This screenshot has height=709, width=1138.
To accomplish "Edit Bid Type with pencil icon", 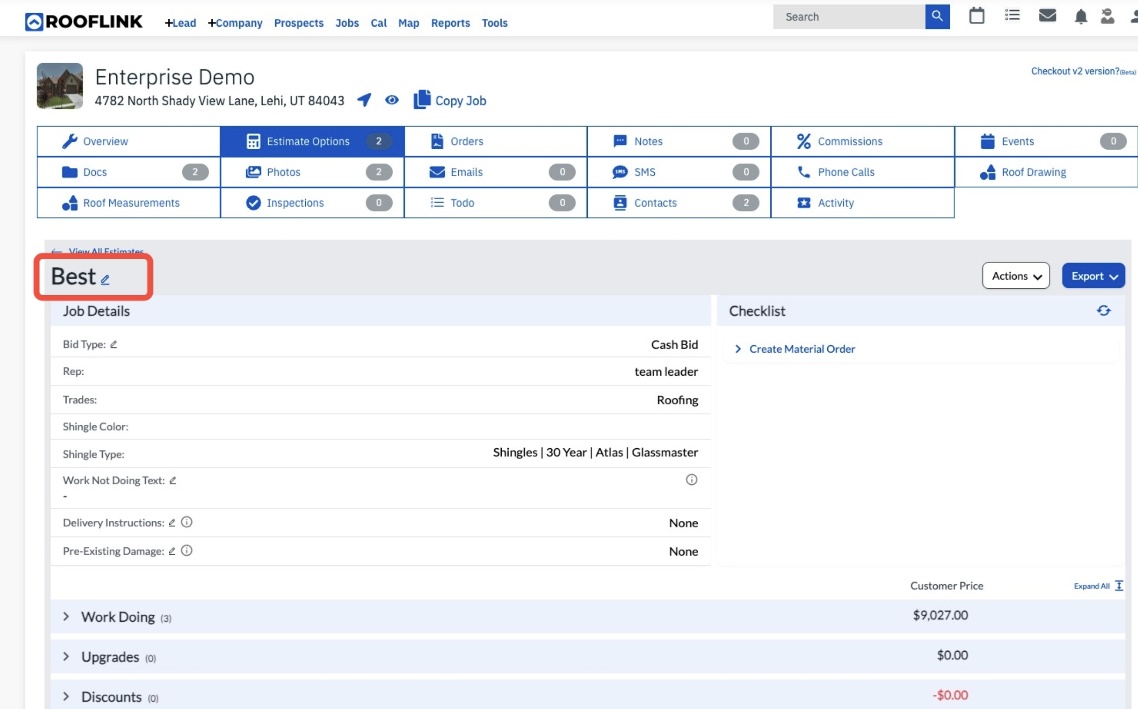I will coord(113,344).
